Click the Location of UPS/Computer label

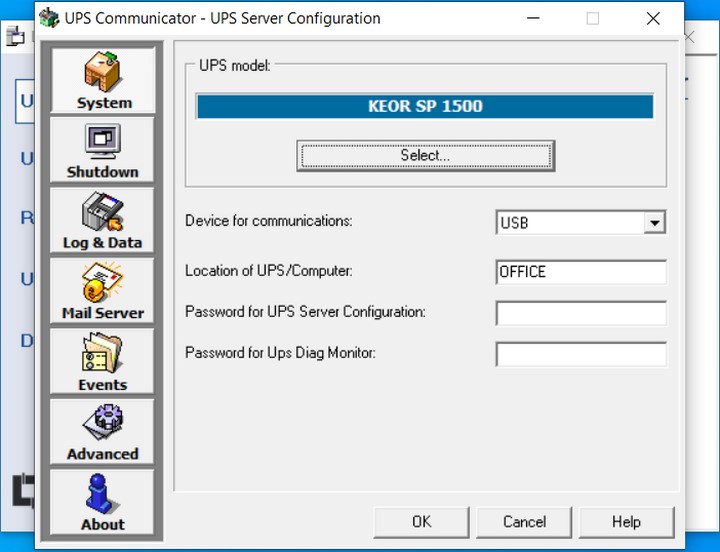[x=269, y=271]
